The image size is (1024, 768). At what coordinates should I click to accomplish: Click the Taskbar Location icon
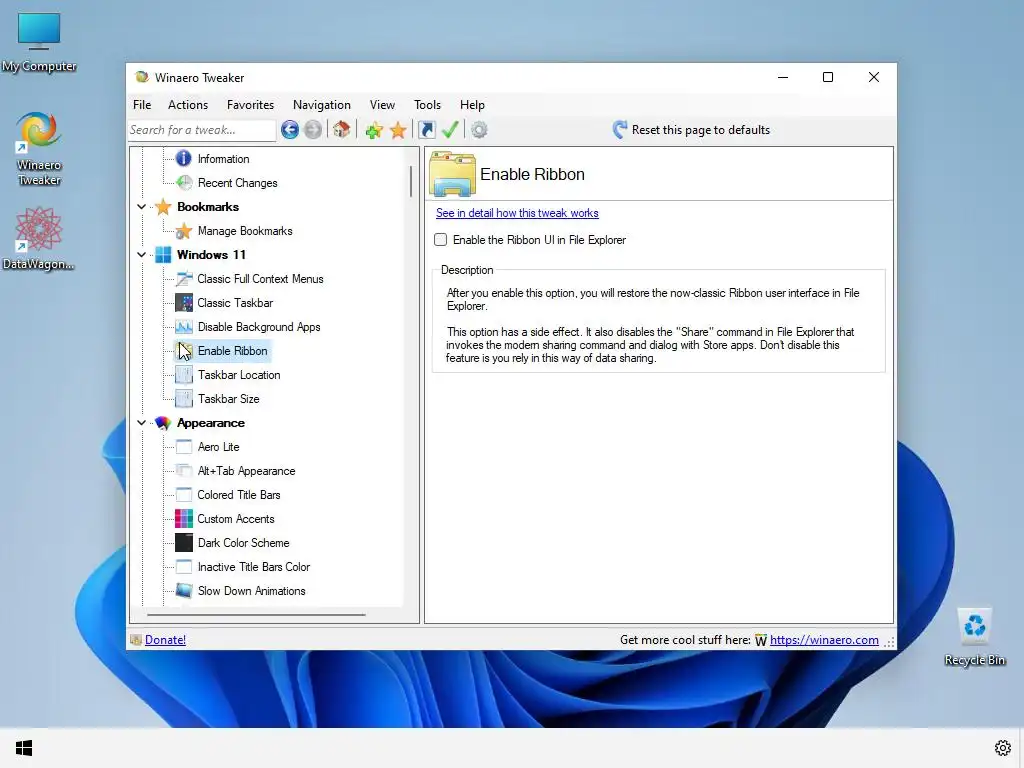click(184, 375)
